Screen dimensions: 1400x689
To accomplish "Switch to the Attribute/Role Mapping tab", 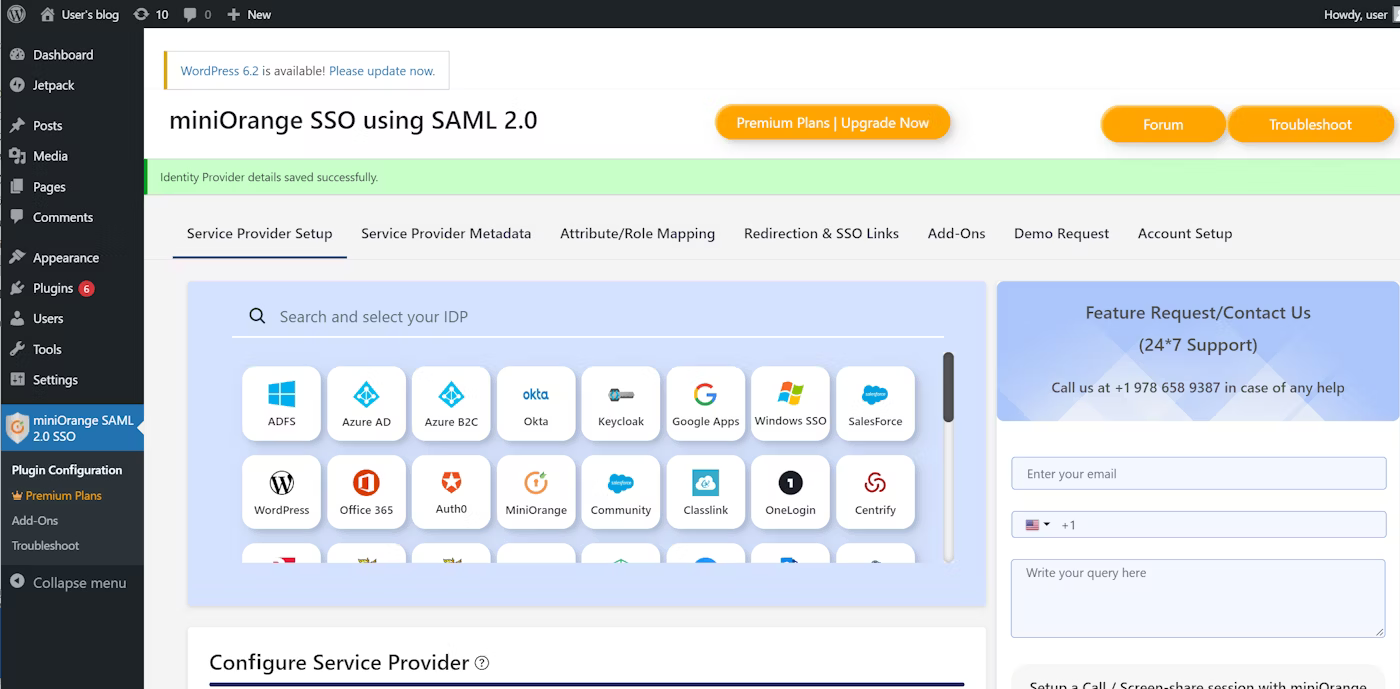I will [x=637, y=233].
